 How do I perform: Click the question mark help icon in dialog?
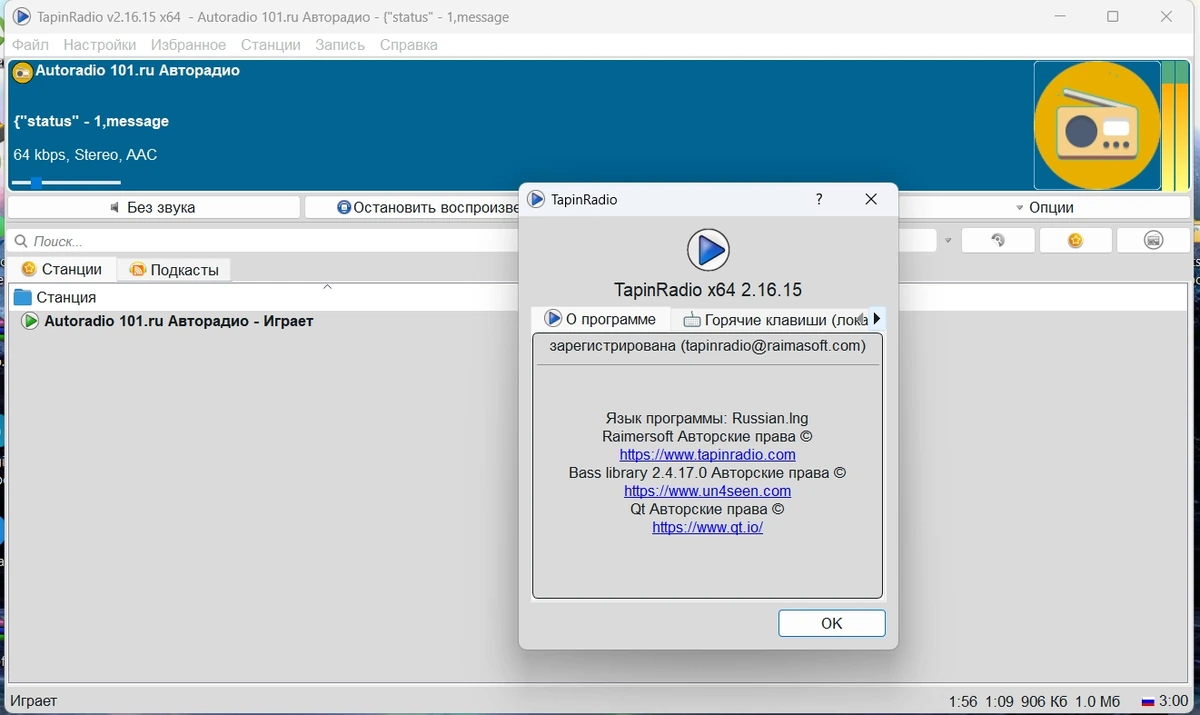pos(819,199)
